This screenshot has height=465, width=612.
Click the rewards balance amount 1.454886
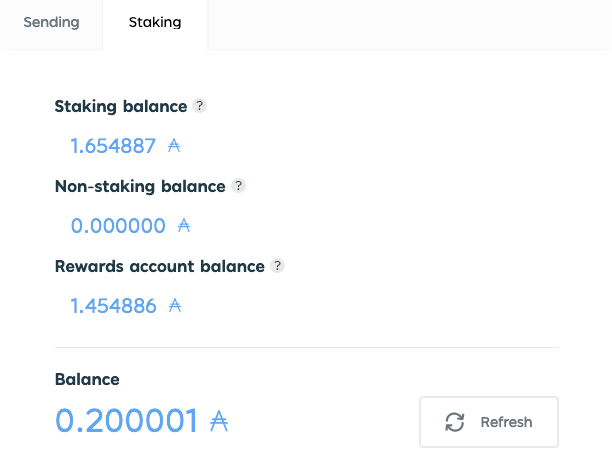pos(113,306)
